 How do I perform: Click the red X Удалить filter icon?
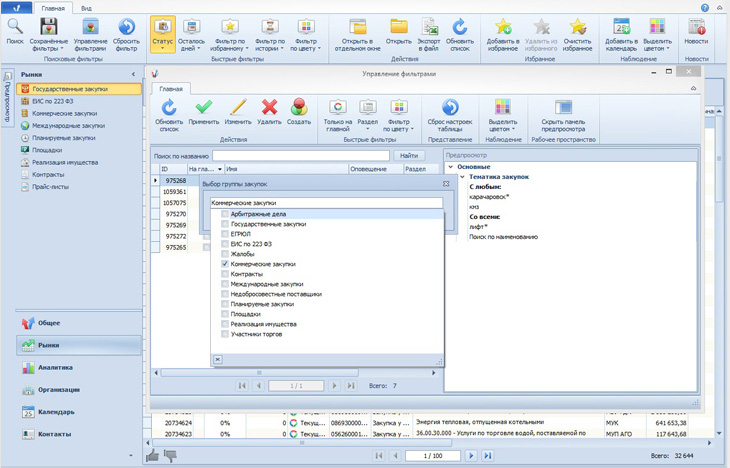point(269,109)
